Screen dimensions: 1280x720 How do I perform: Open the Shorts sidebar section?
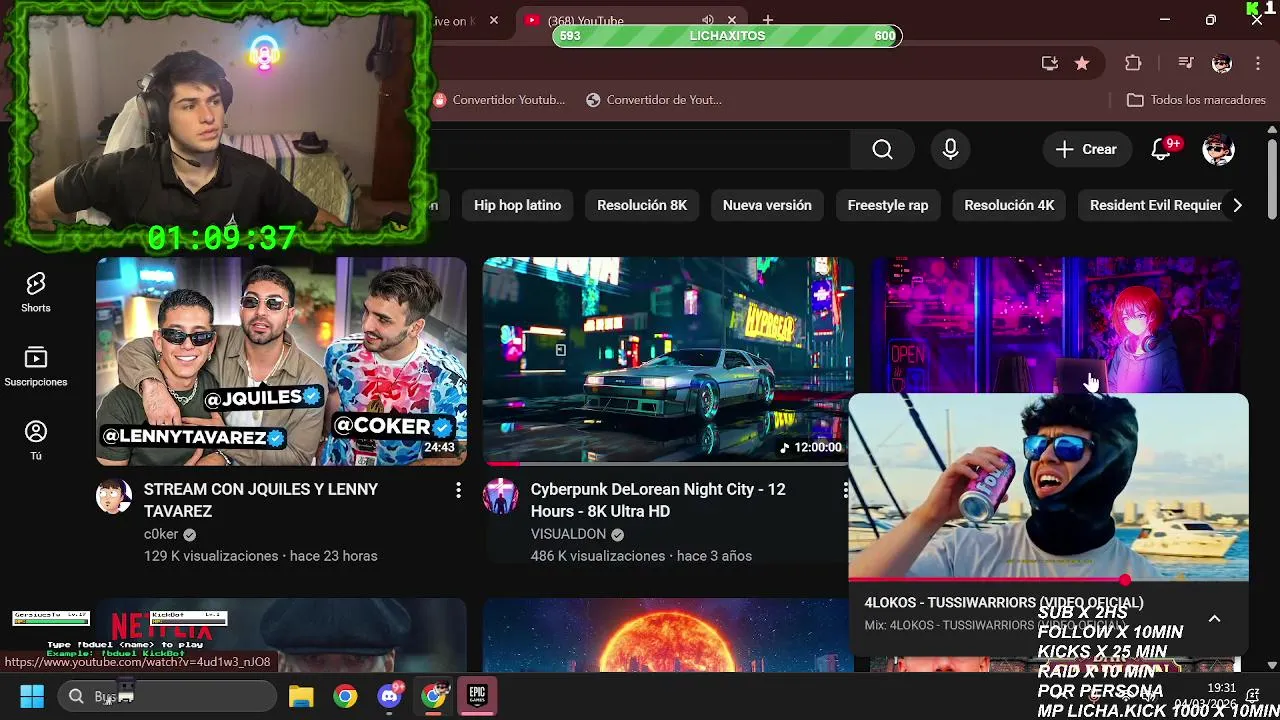36,293
